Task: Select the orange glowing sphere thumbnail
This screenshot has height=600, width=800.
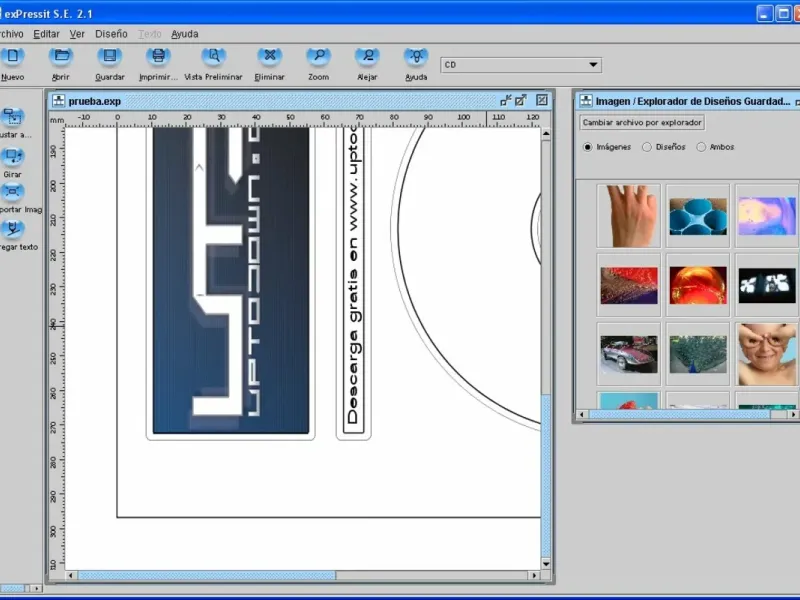Action: 698,285
